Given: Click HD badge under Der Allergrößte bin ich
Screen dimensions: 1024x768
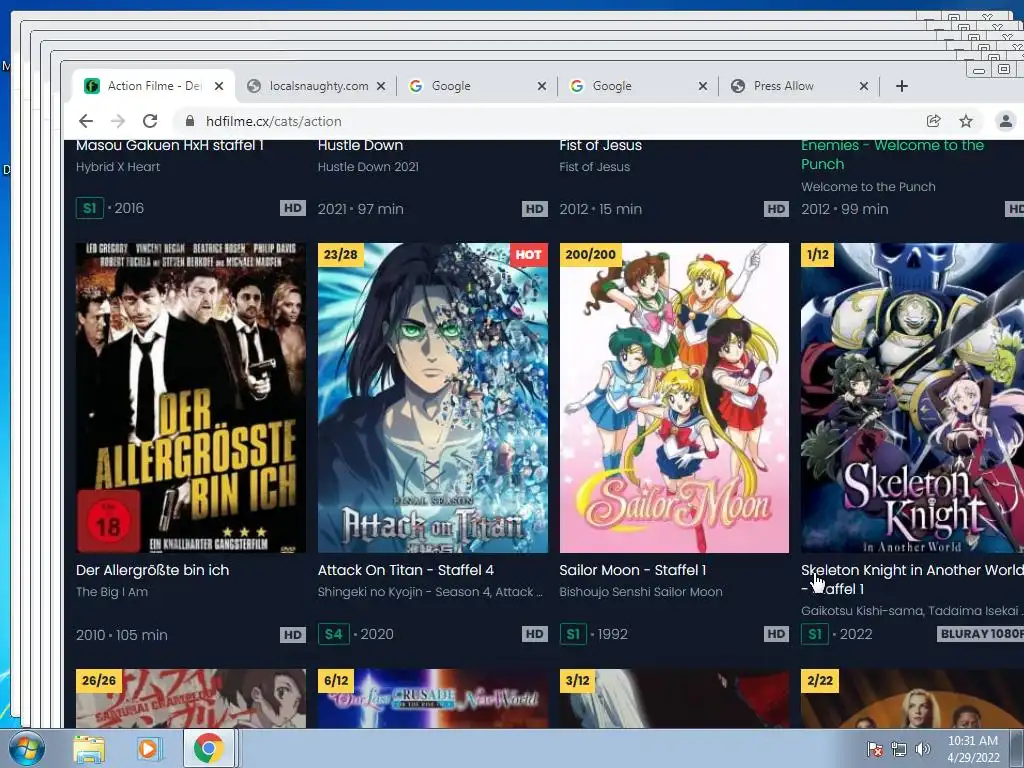Looking at the screenshot, I should point(293,635).
